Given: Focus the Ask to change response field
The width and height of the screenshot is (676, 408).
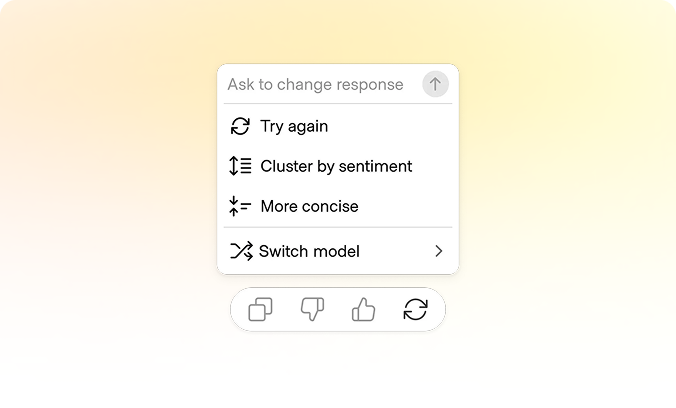Looking at the screenshot, I should 321,84.
